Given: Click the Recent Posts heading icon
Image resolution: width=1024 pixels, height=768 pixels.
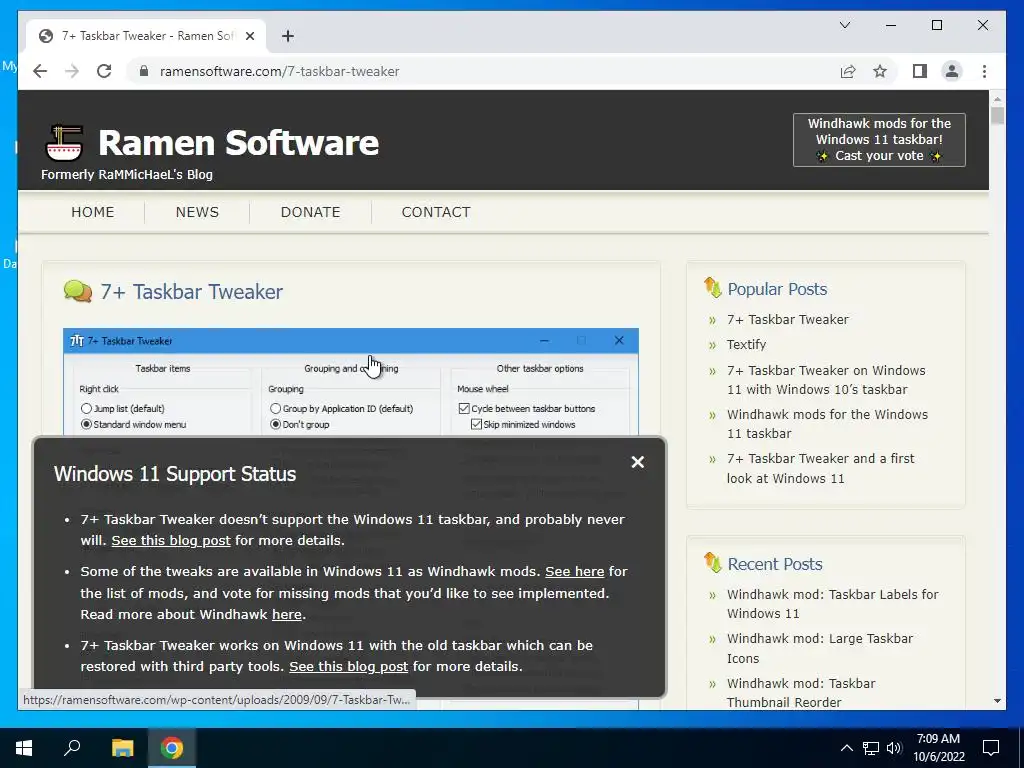Looking at the screenshot, I should coord(712,562).
